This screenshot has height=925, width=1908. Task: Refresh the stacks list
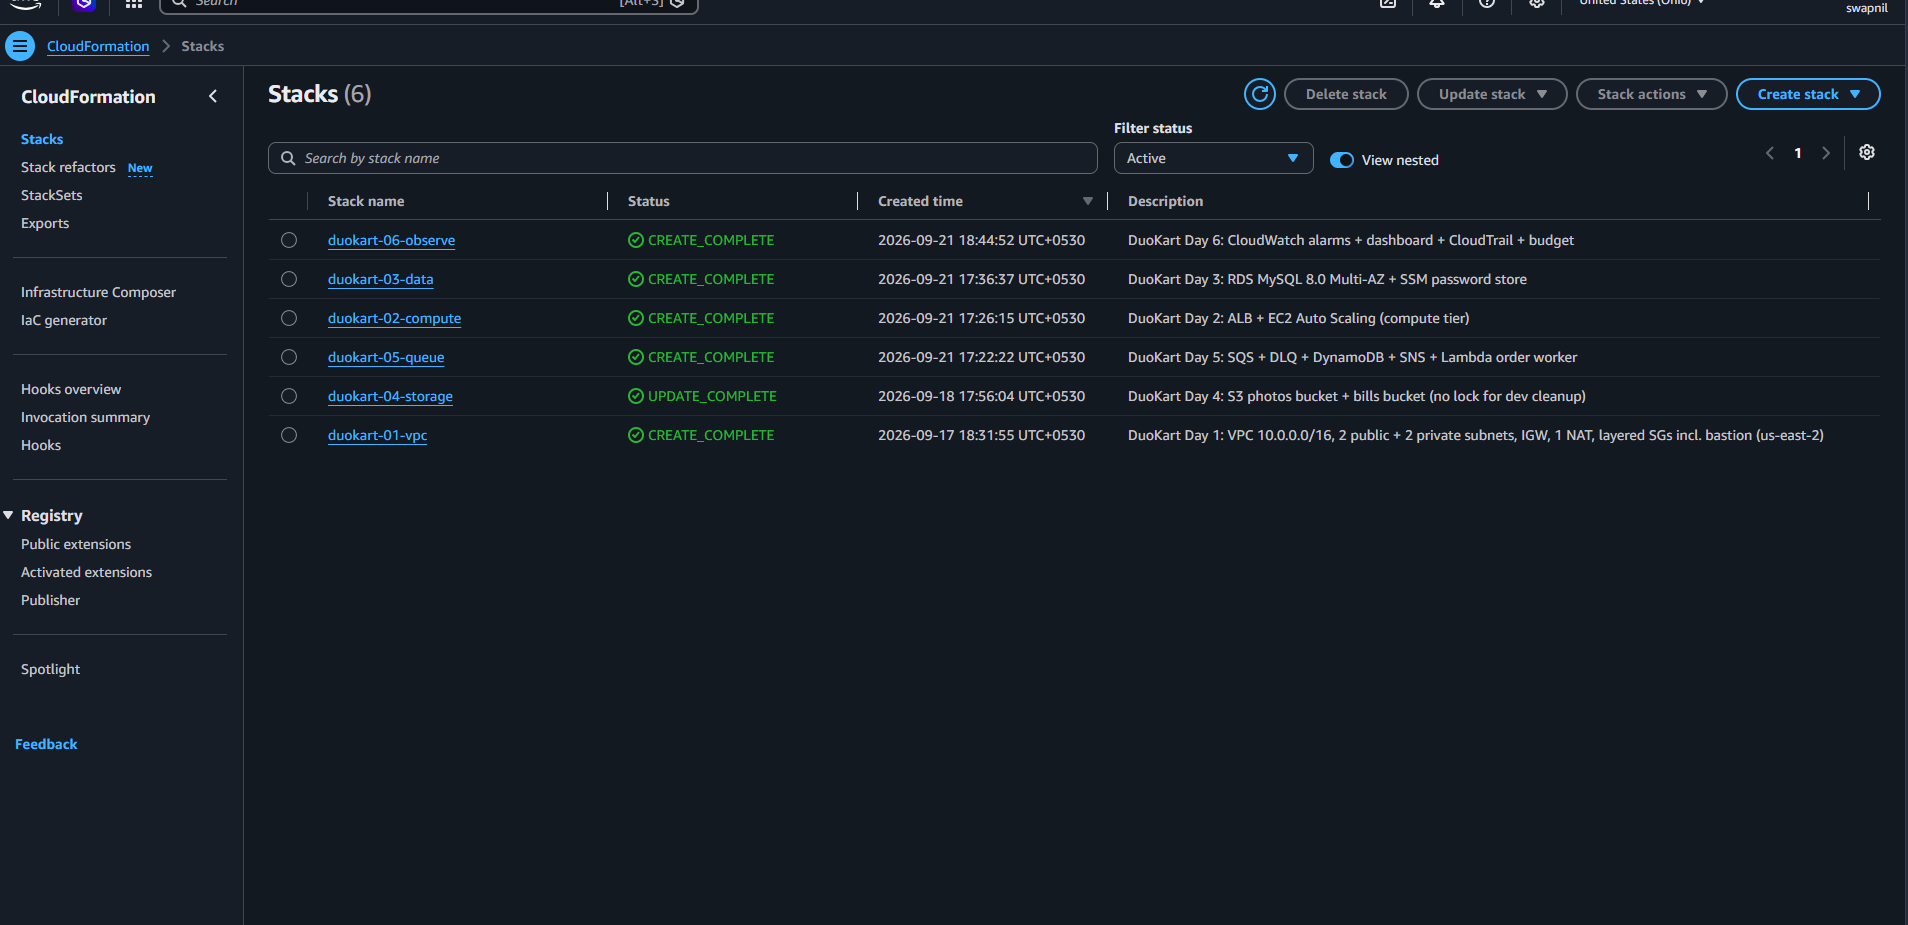(x=1259, y=94)
